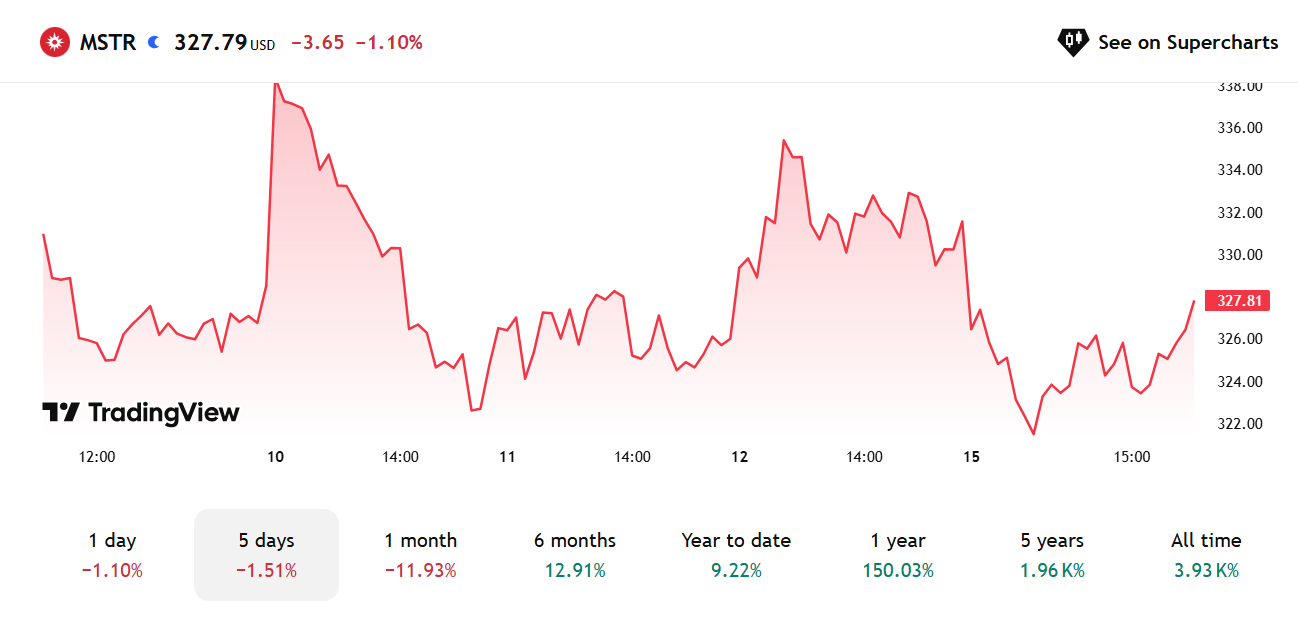Switch to the 1 month tab
Image resolution: width=1298 pixels, height=620 pixels.
pyautogui.click(x=421, y=555)
